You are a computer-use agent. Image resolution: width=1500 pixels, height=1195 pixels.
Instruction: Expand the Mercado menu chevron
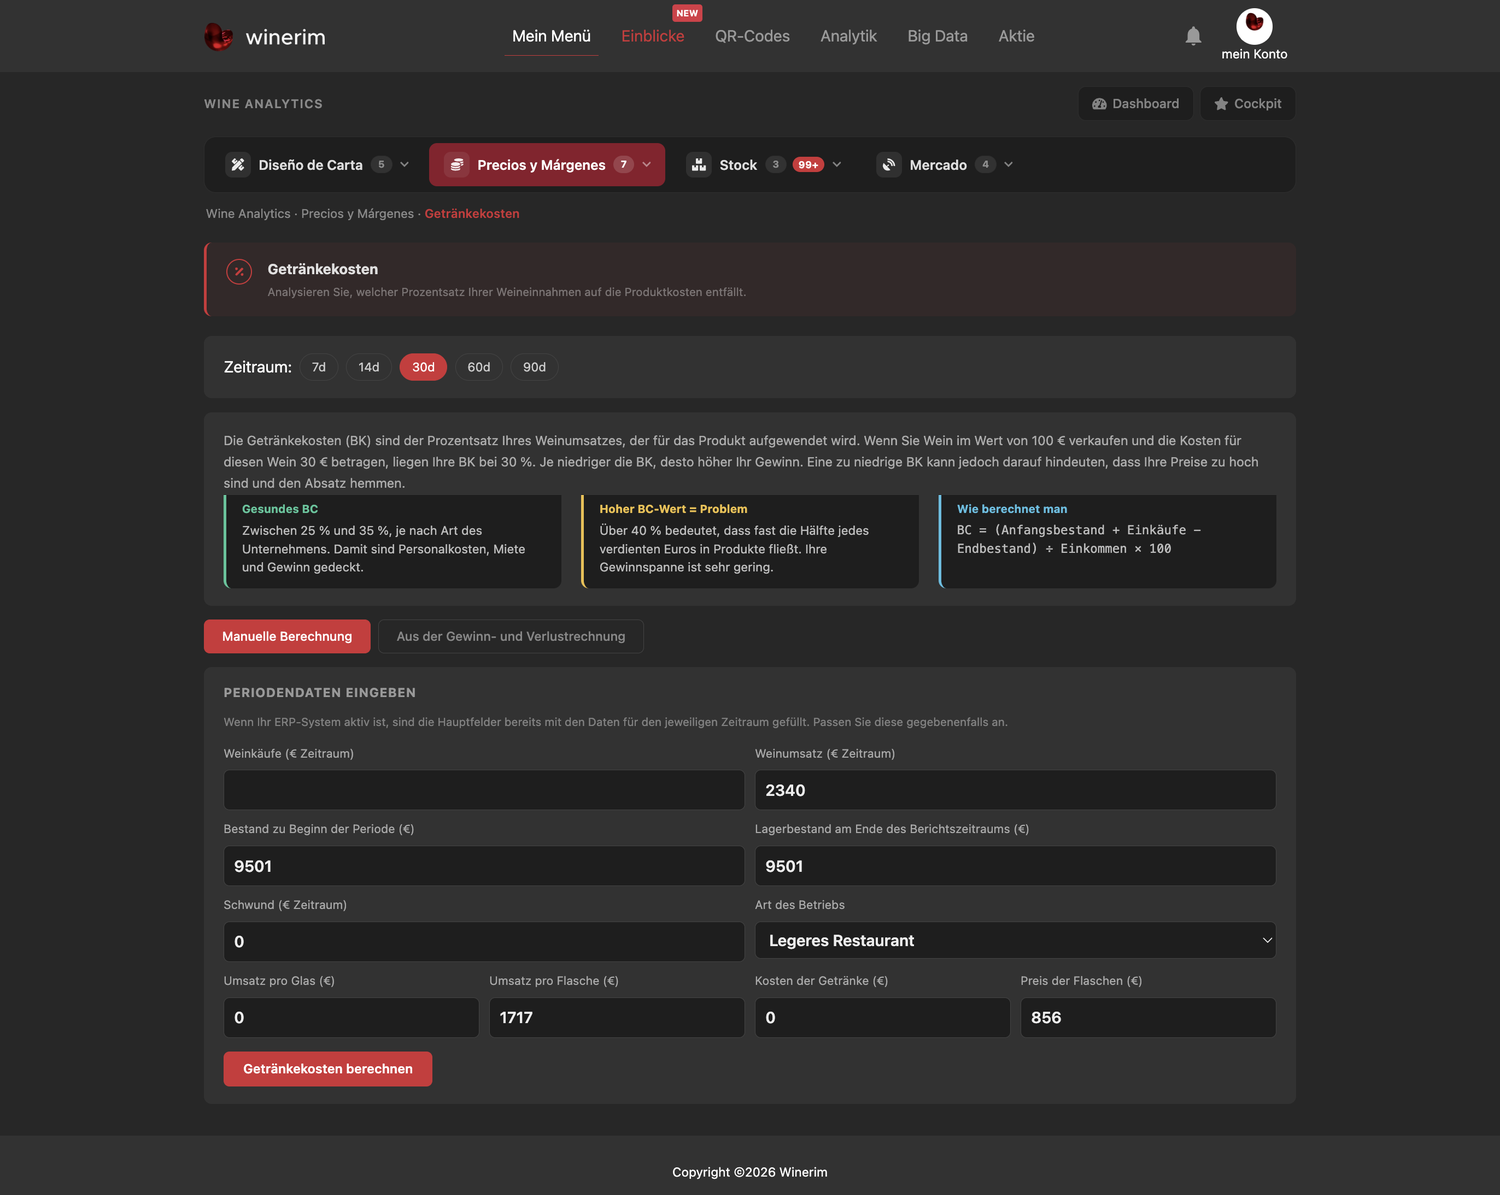pyautogui.click(x=1008, y=165)
